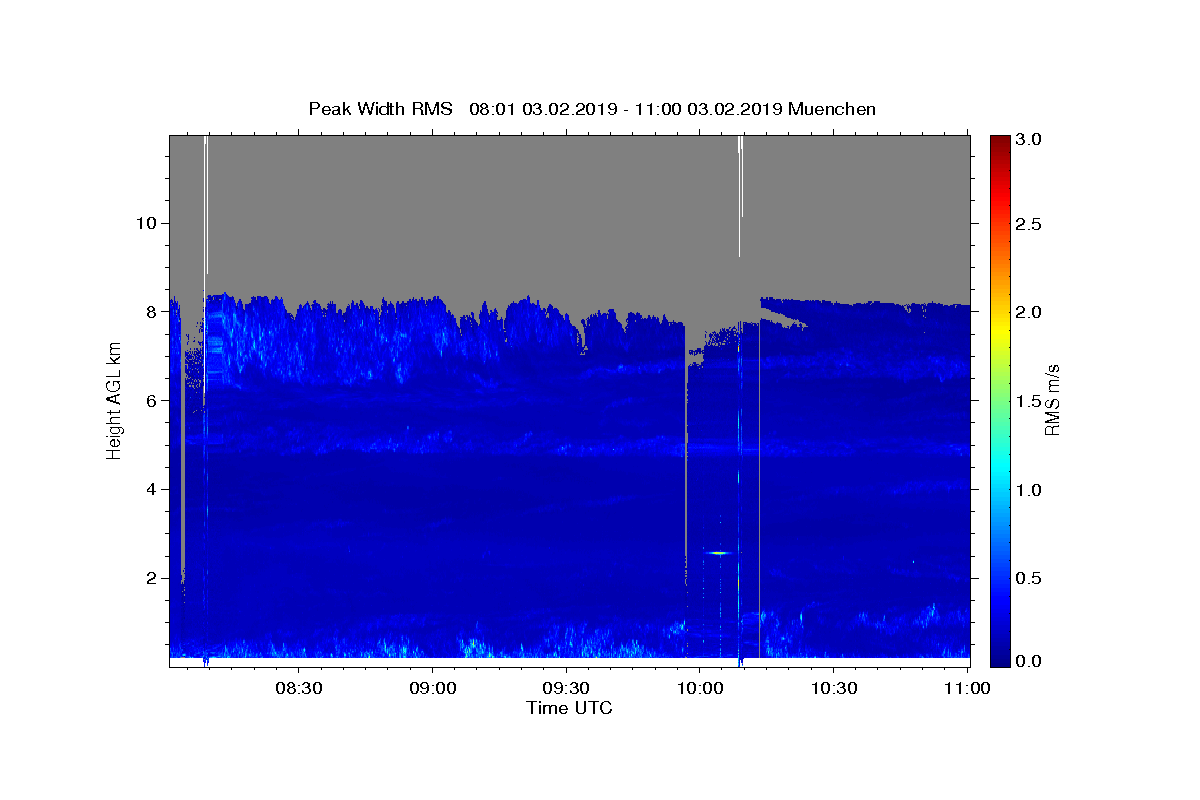Click the 'RMS m/s' colorbar label
The image size is (1200, 800).
(1051, 400)
